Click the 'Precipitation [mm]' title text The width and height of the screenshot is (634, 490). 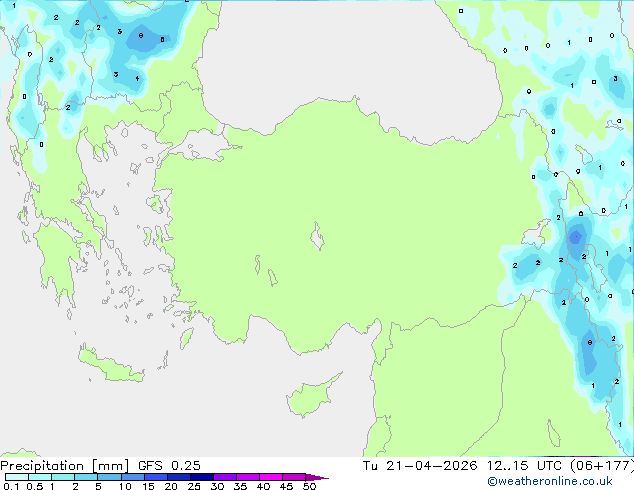point(65,466)
